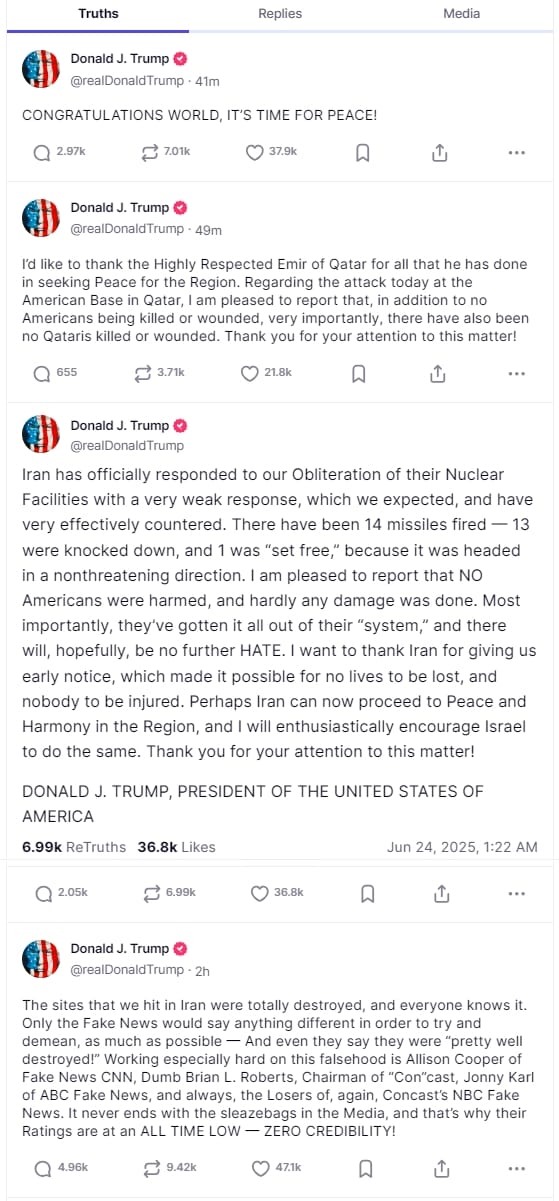View the 6.99k ReTruths list
559x1201 pixels.
[x=74, y=847]
